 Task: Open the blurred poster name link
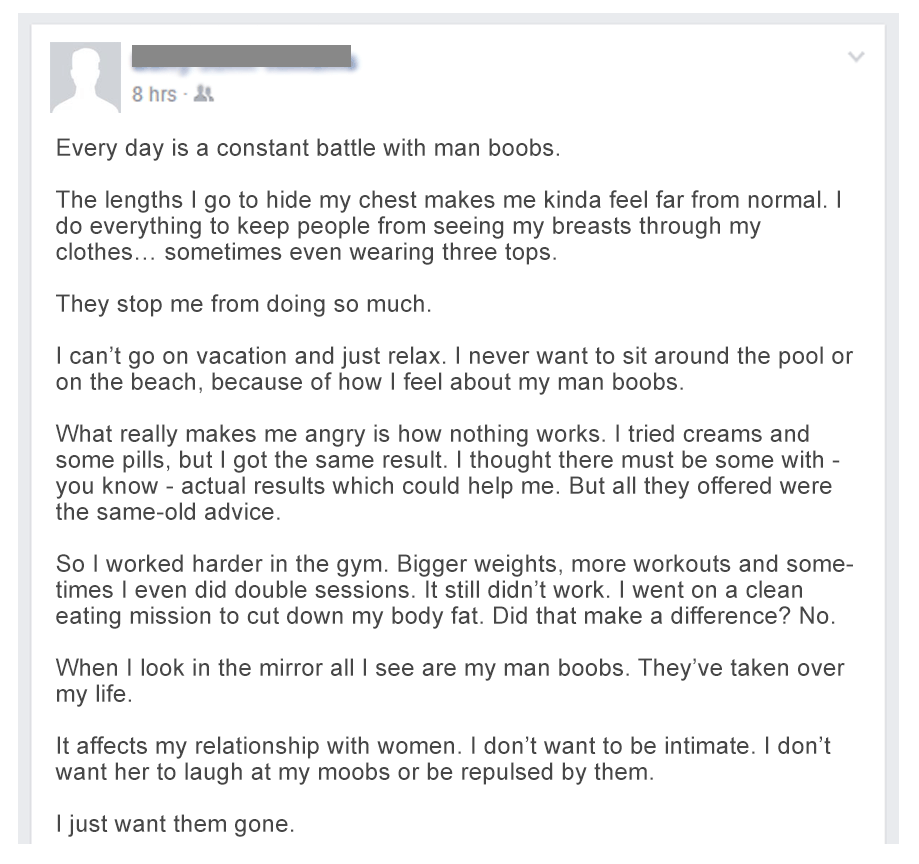[241, 57]
